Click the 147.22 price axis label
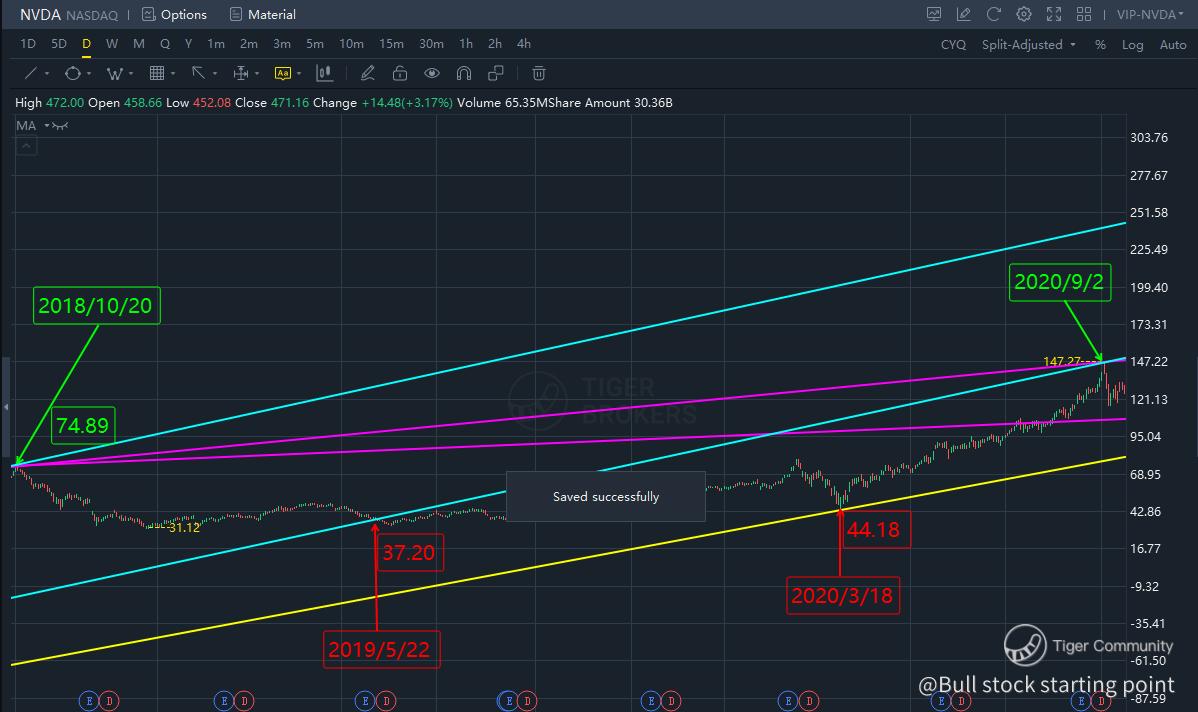 [x=1148, y=361]
